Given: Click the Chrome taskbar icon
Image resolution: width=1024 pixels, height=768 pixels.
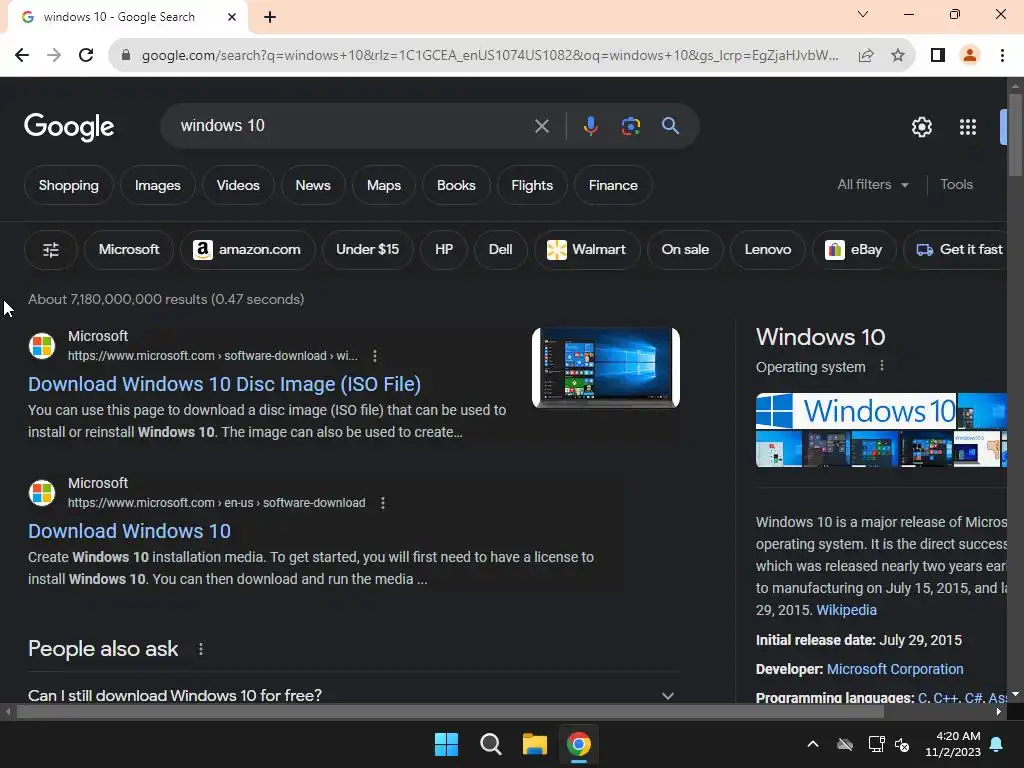Looking at the screenshot, I should pyautogui.click(x=579, y=744).
